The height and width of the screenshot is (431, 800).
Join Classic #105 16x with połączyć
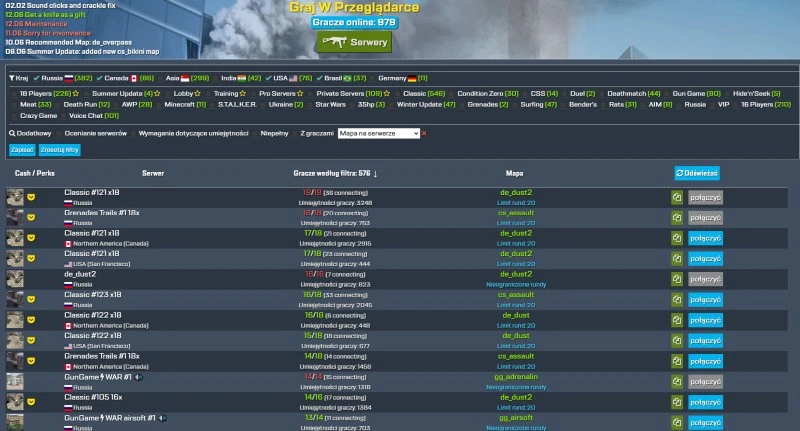(706, 402)
